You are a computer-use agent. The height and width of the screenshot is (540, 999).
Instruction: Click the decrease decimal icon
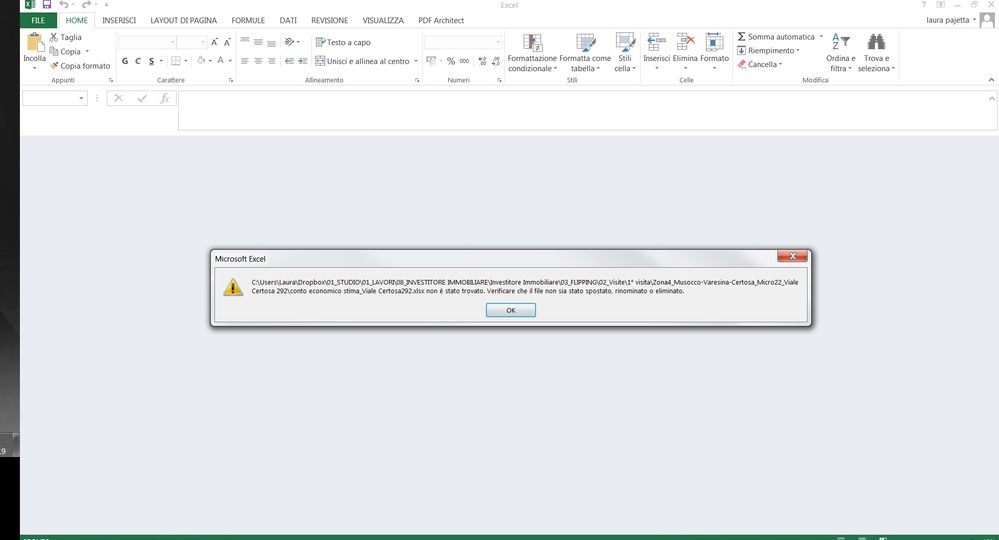click(496, 61)
